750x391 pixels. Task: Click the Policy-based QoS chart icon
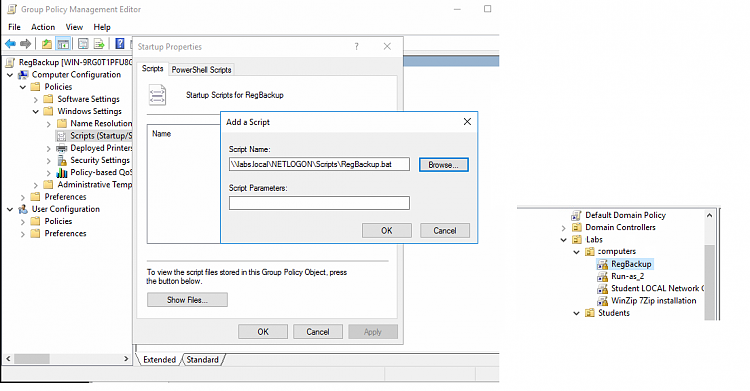click(61, 172)
